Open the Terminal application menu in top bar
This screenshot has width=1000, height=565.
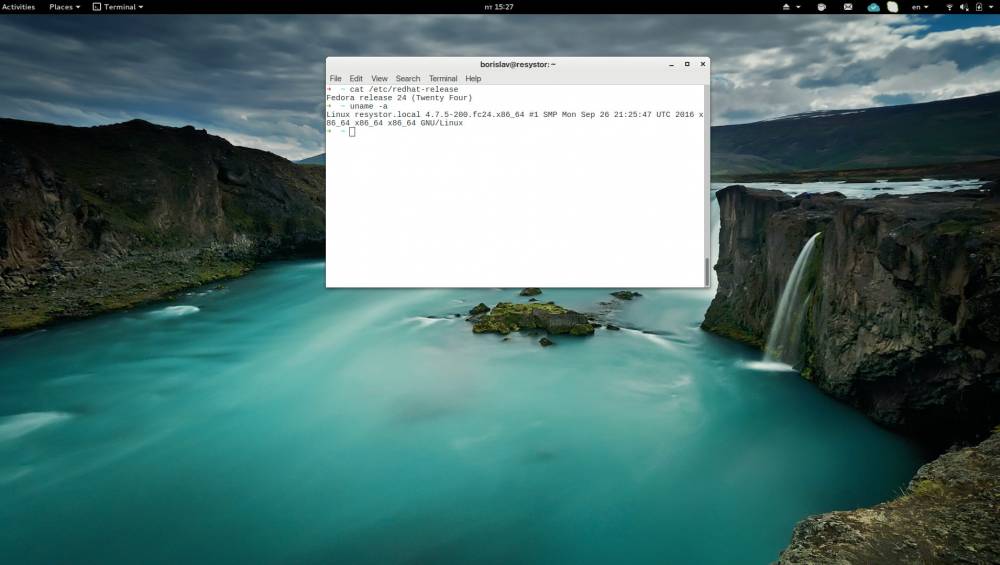(x=118, y=7)
